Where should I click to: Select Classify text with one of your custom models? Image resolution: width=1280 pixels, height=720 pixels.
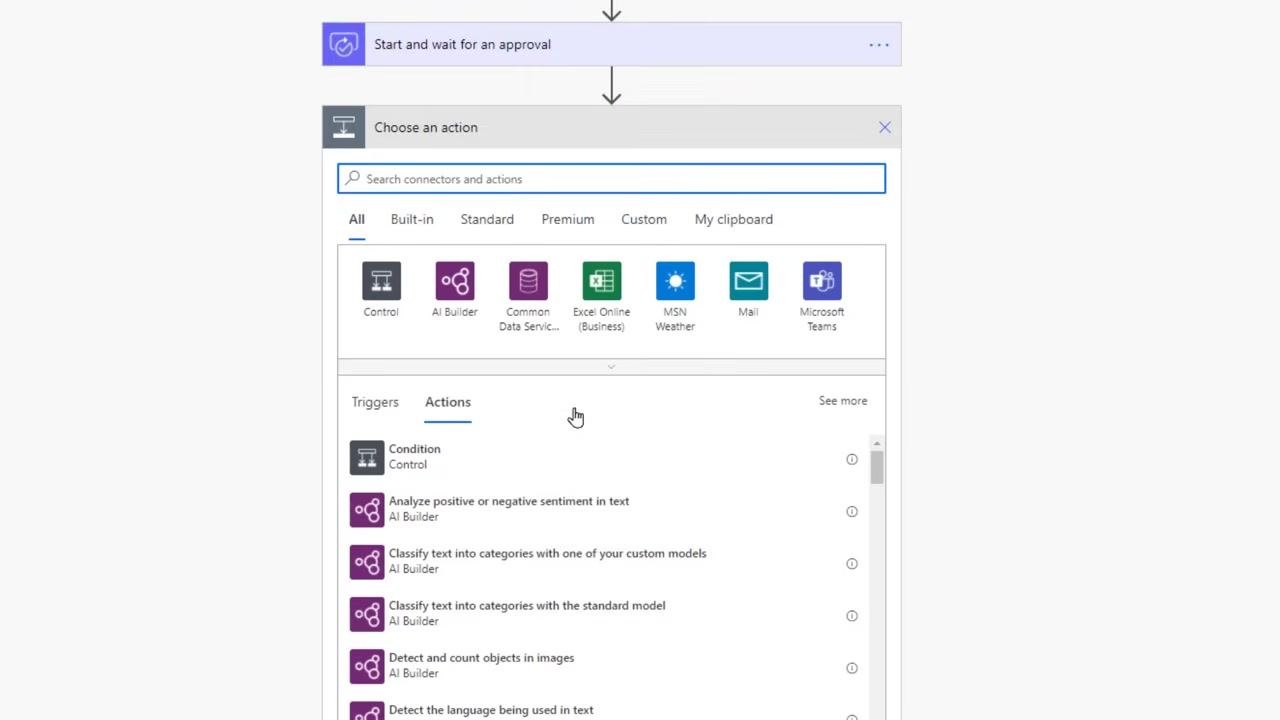pos(547,553)
